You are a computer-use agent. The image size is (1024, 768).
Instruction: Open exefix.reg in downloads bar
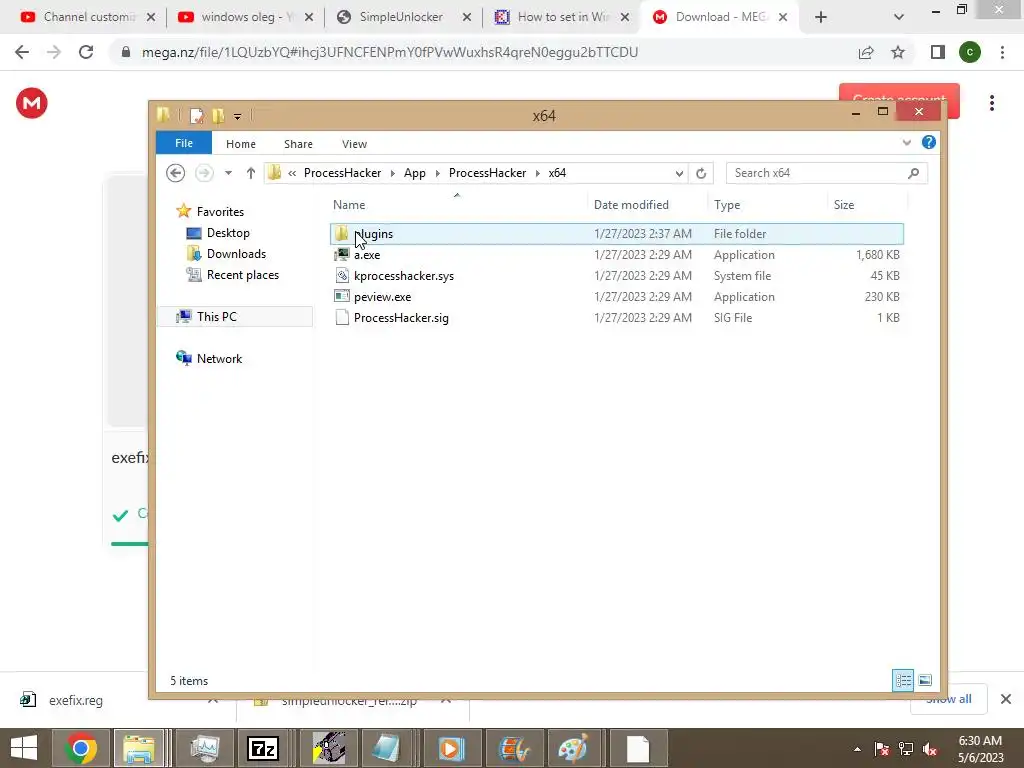76,700
